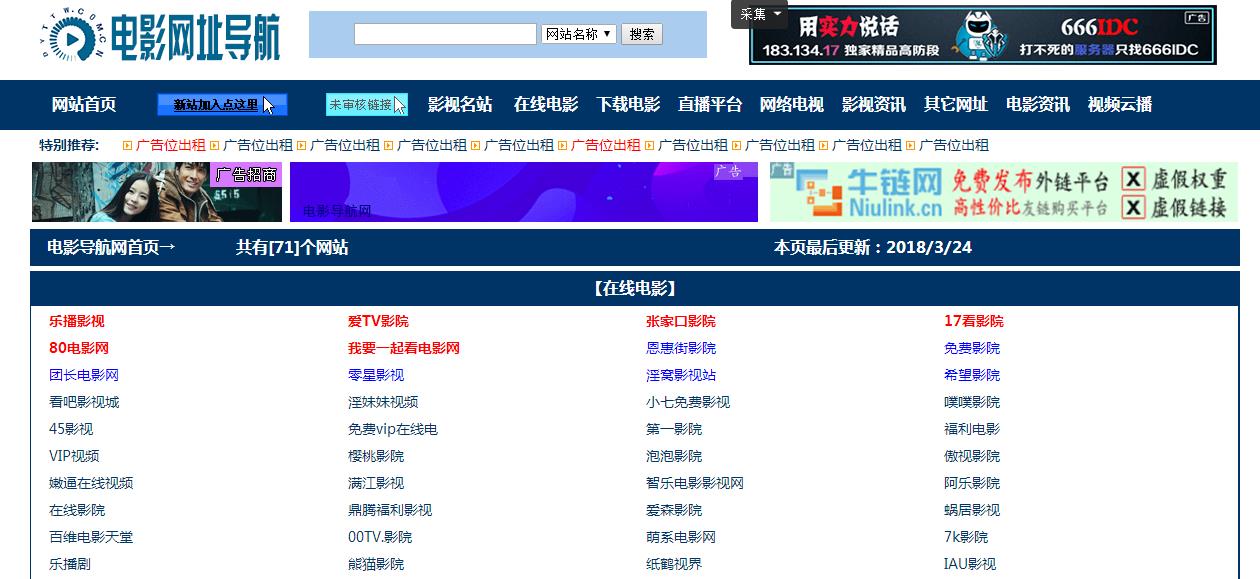
Task: Open the 直播平台 navigation item
Action: click(x=710, y=104)
